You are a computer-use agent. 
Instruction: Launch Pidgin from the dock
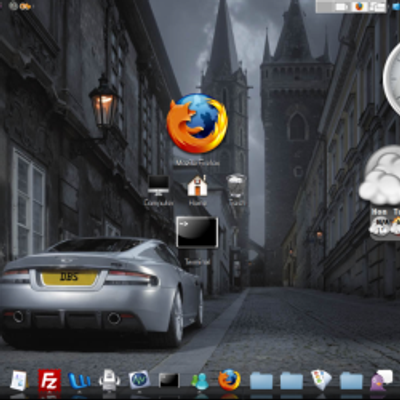381,380
